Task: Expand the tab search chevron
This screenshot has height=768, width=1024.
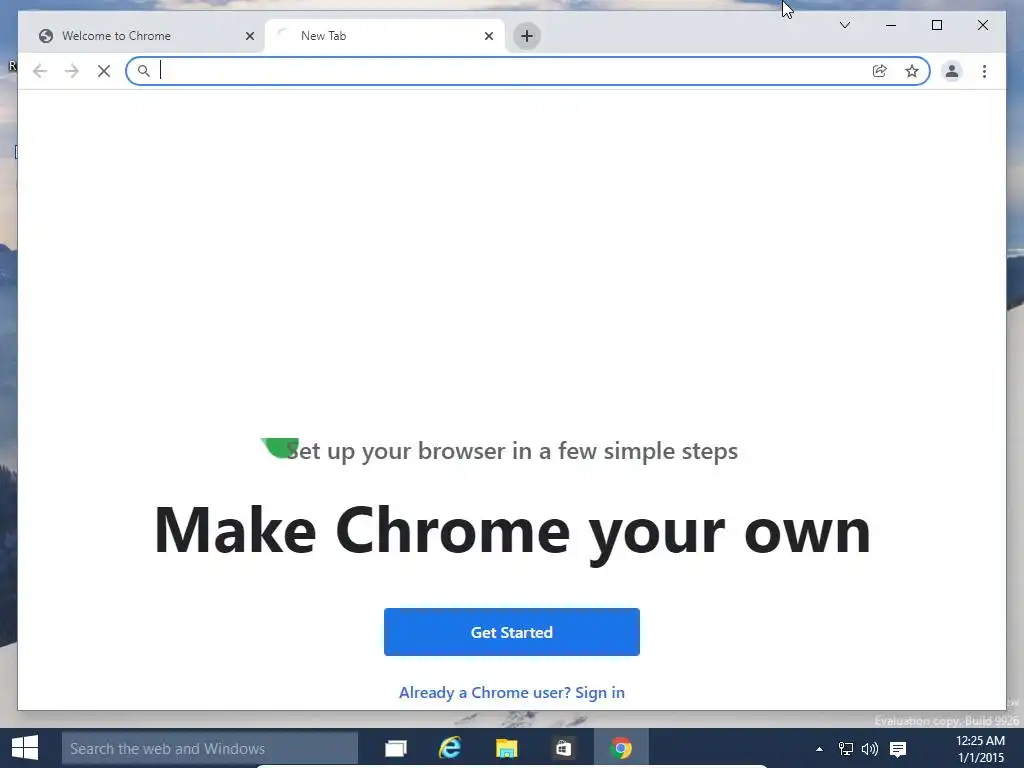Action: (x=844, y=25)
